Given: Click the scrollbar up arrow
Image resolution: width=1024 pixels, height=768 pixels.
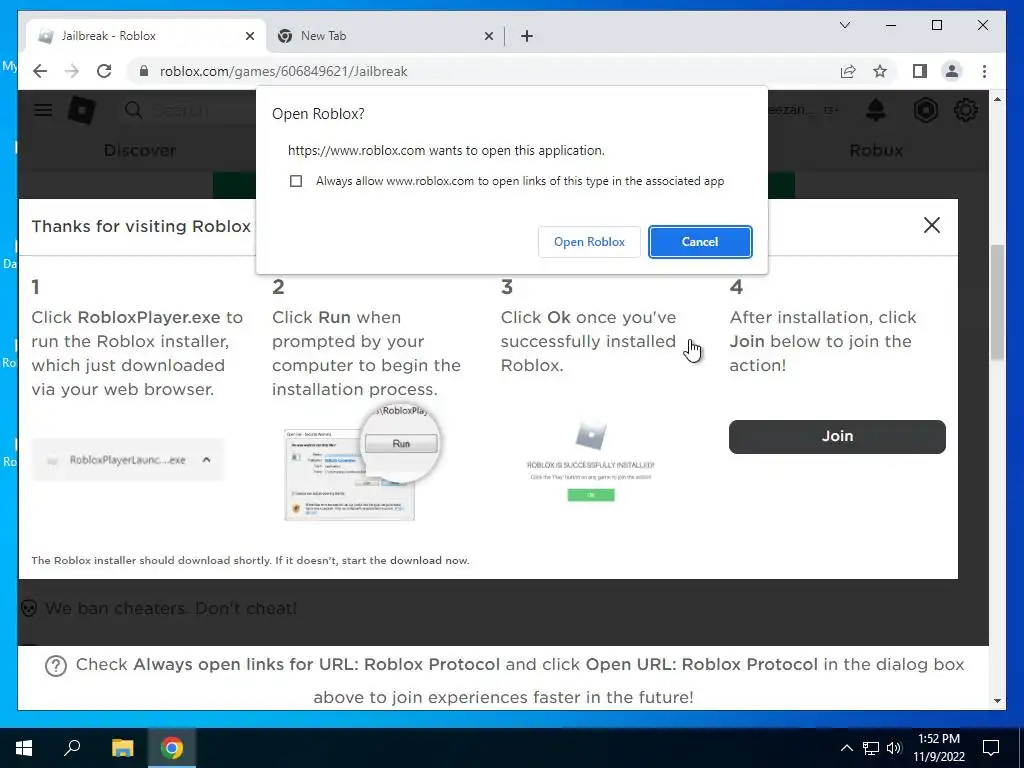Looking at the screenshot, I should pyautogui.click(x=997, y=99).
